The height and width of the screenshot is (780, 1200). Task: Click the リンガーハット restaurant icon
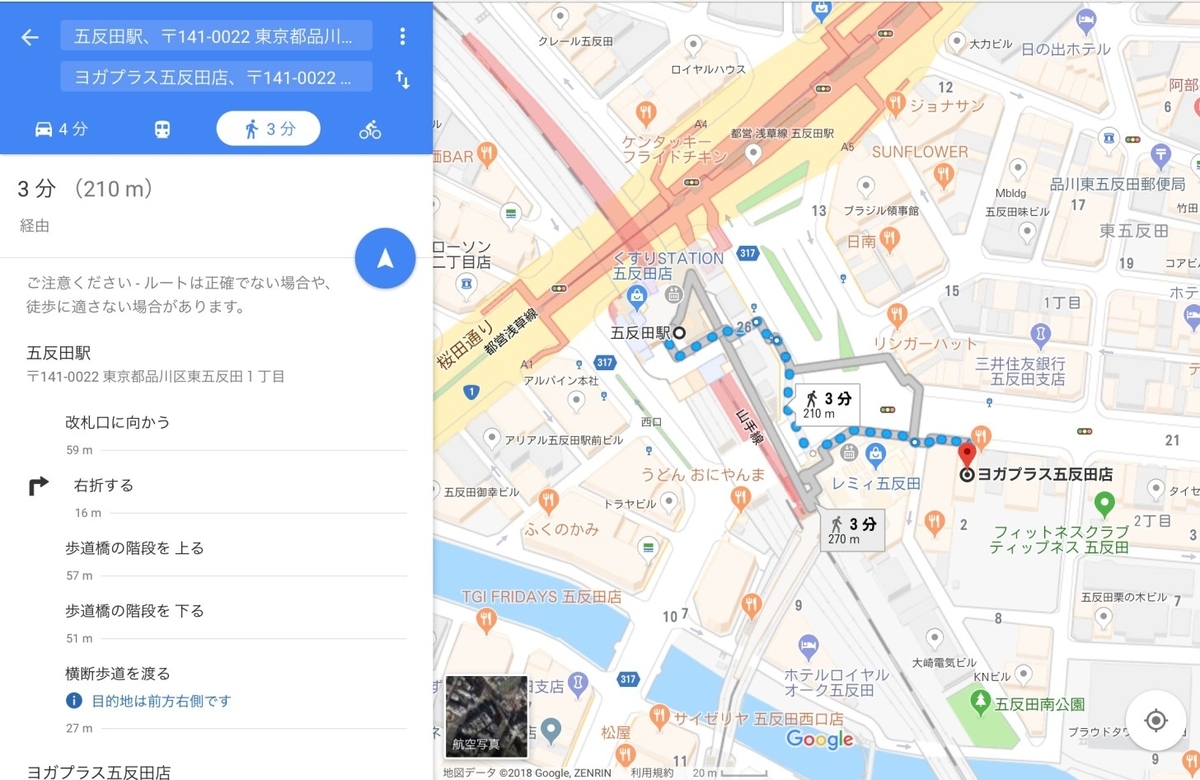coord(898,315)
